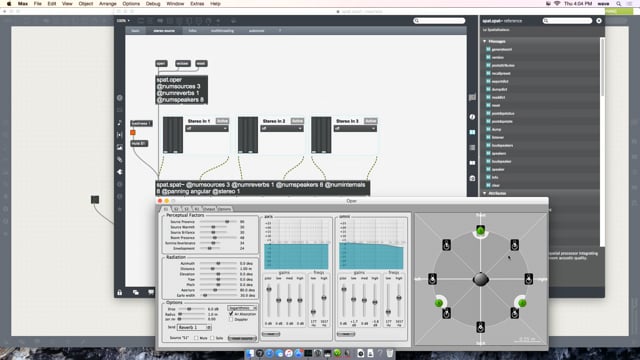This screenshot has width=640, height=360.
Task: Click the upper-left speaker icon in viewer
Action: [447, 245]
